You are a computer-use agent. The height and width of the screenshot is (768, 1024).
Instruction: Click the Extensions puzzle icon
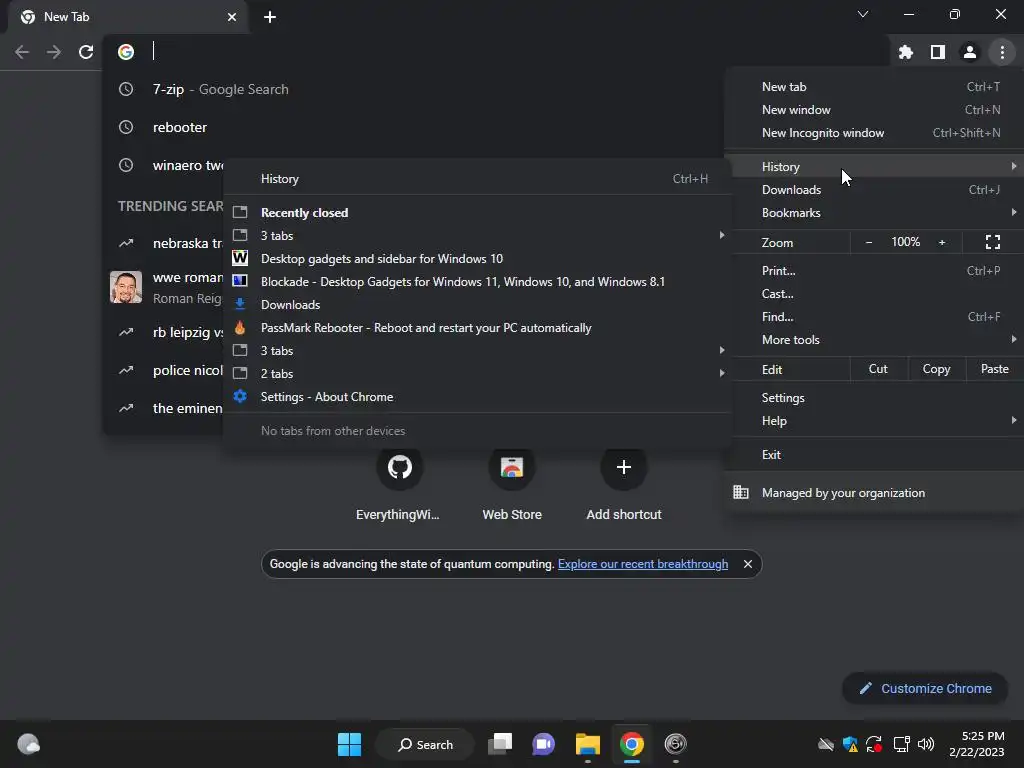click(905, 52)
